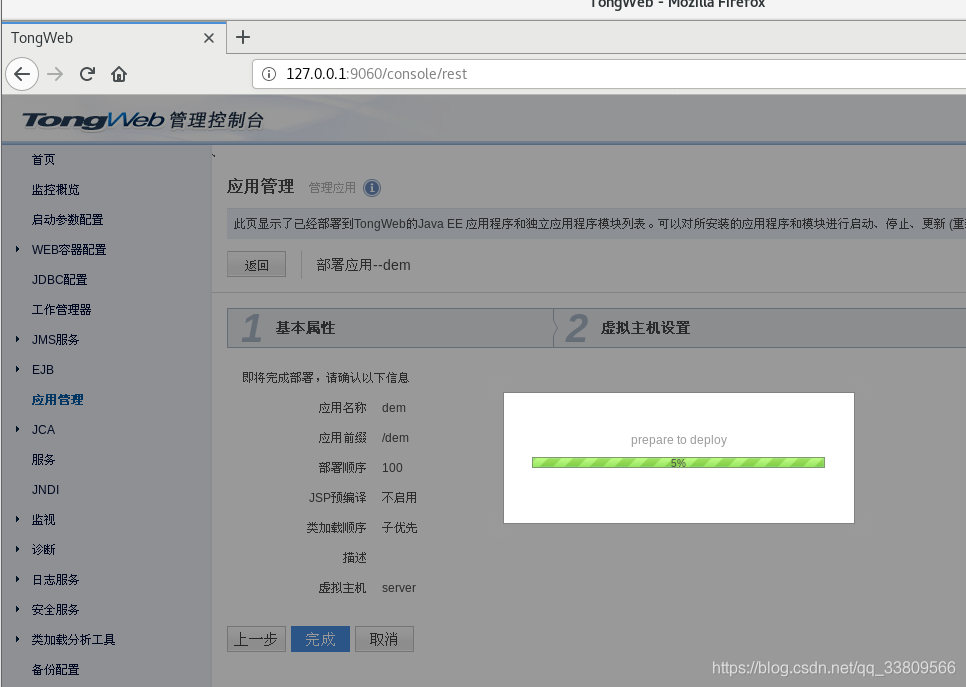Viewport: 966px width, 687px height.
Task: Go back with the browser back arrow
Action: coord(22,74)
